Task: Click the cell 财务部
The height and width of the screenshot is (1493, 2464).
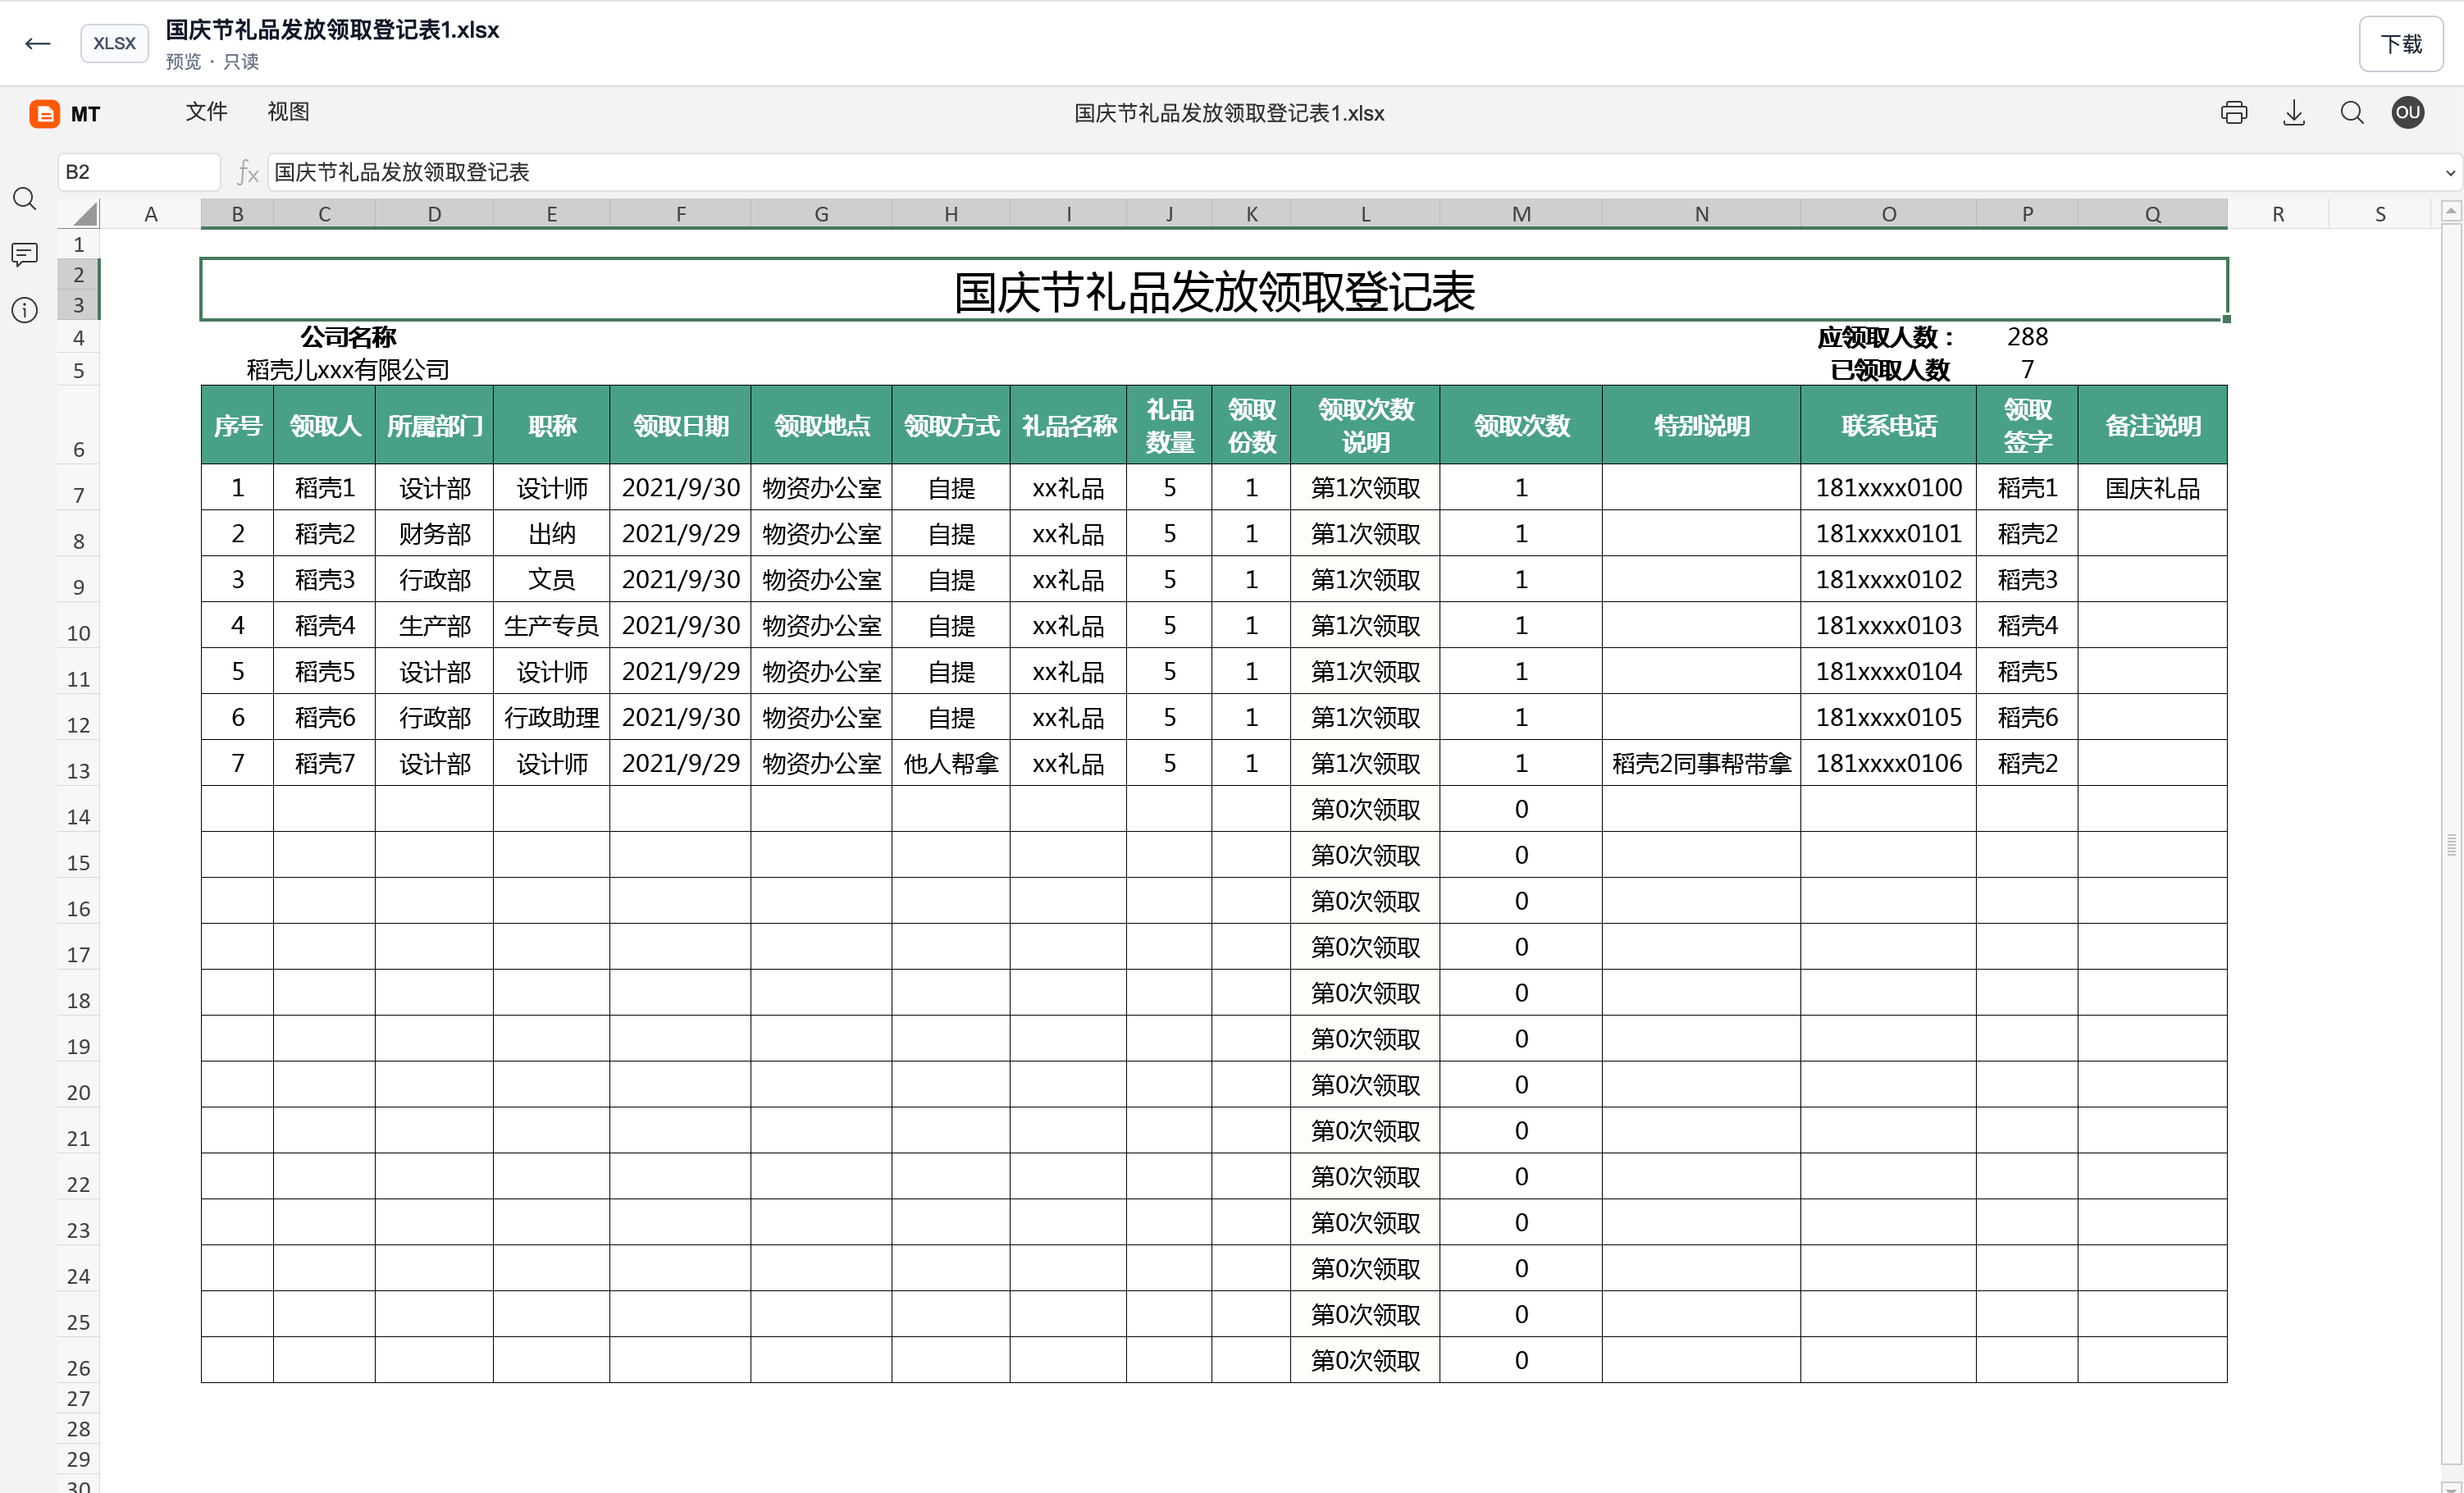Action: click(434, 534)
